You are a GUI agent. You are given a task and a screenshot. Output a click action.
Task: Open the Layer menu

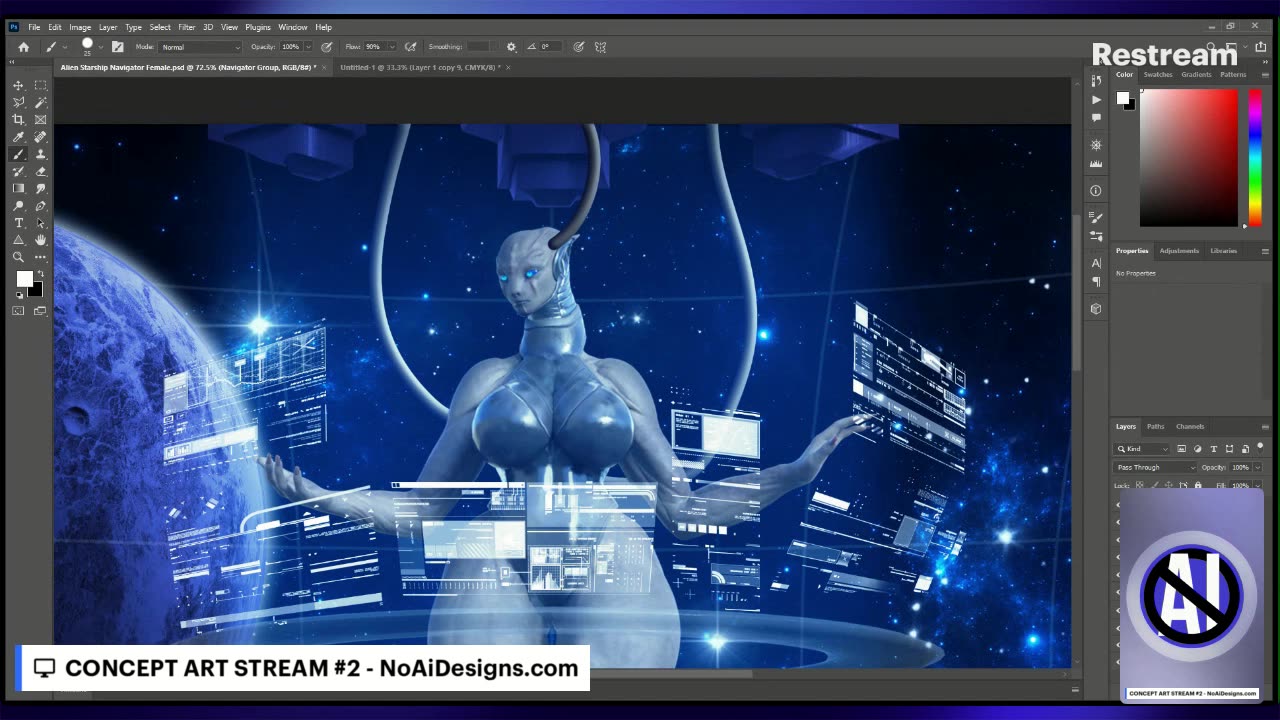pos(108,27)
